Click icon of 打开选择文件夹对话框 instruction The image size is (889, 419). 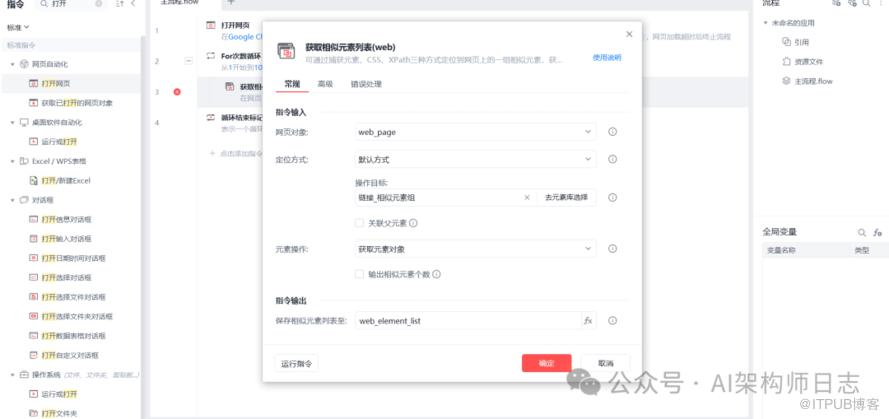pyautogui.click(x=33, y=316)
